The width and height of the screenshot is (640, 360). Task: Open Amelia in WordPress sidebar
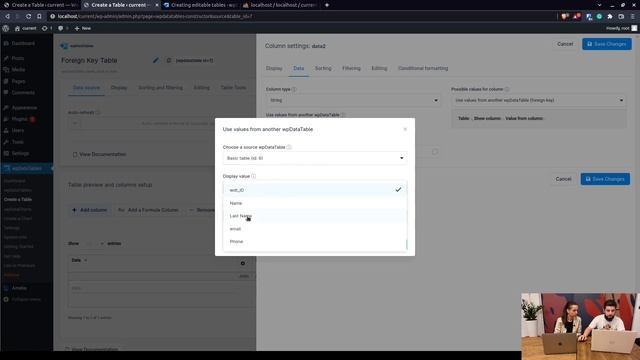click(x=19, y=288)
